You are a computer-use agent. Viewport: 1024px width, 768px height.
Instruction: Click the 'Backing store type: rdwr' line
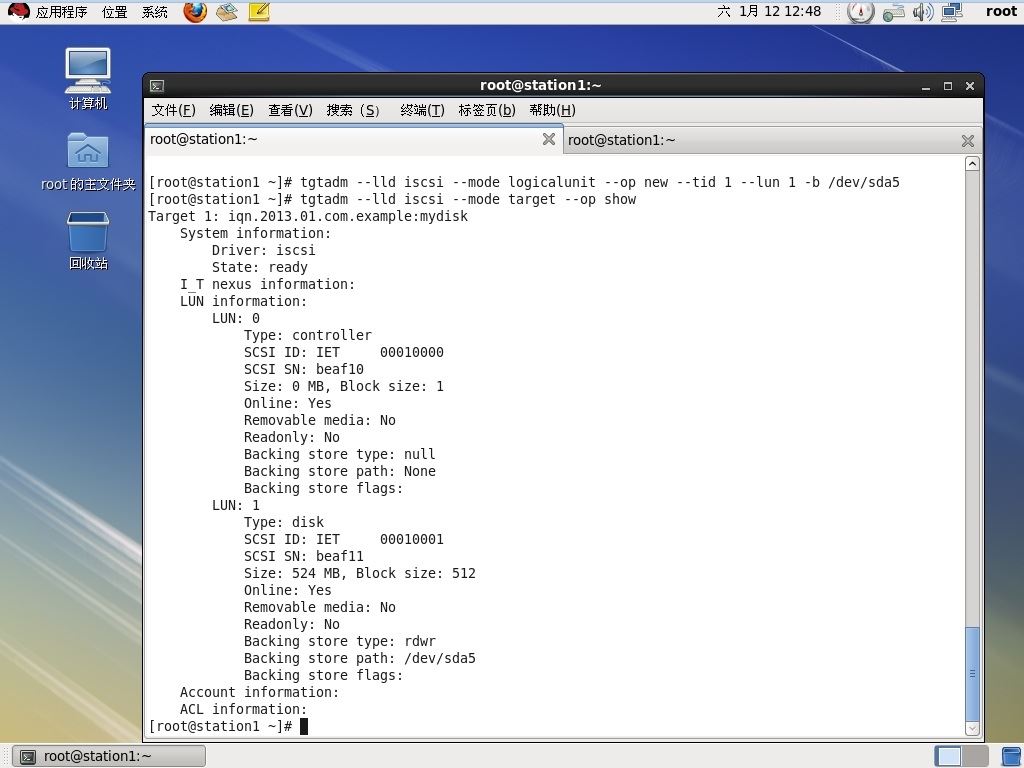coord(340,641)
